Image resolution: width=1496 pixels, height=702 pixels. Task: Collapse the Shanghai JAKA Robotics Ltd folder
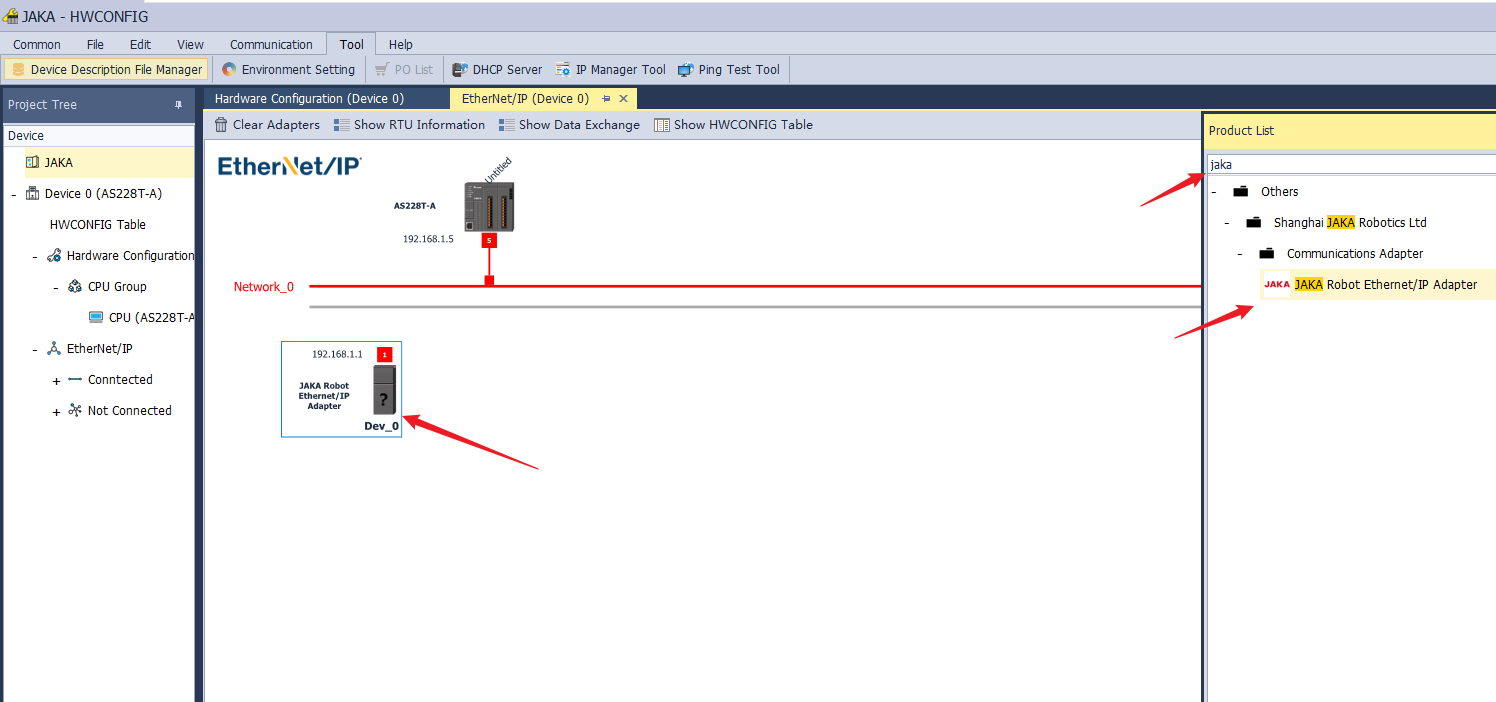[1226, 223]
